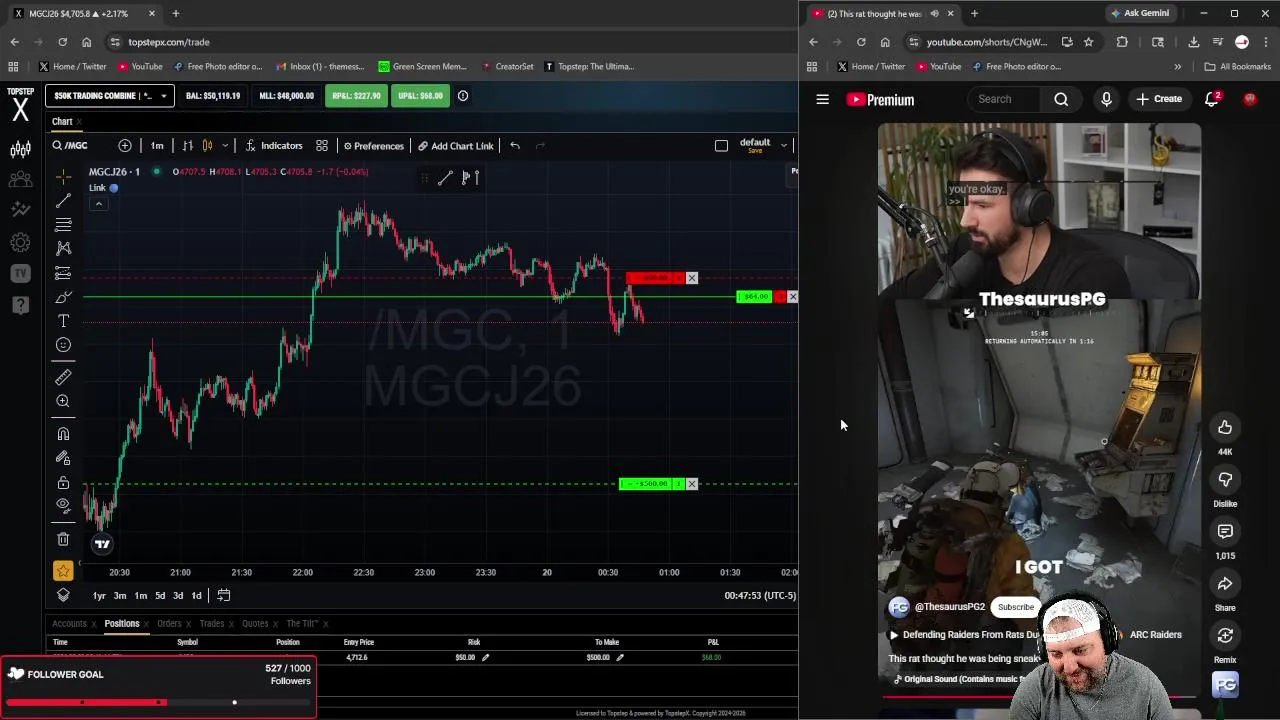The image size is (1280, 720).
Task: Toggle stay in drawing mode
Action: tap(63, 458)
